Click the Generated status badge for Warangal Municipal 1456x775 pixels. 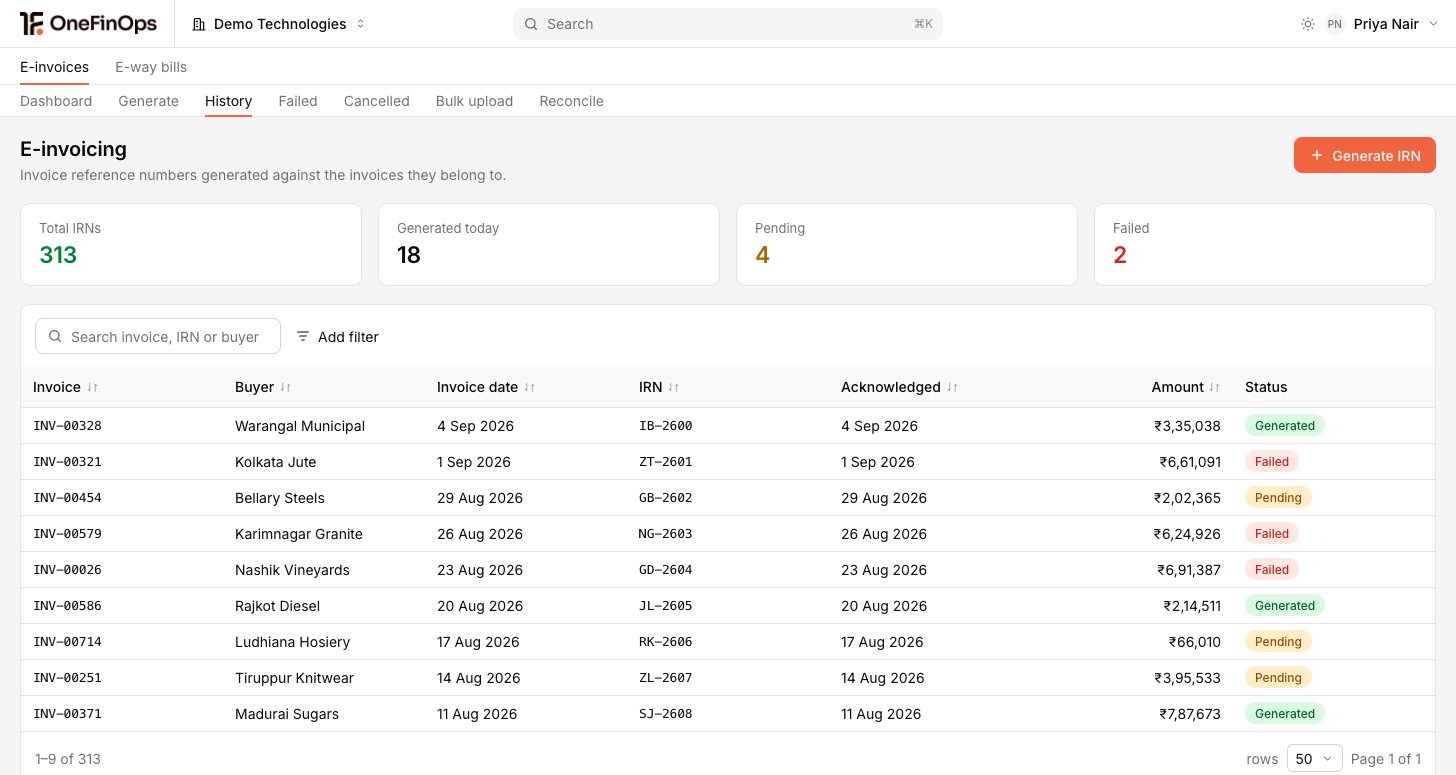click(1285, 426)
